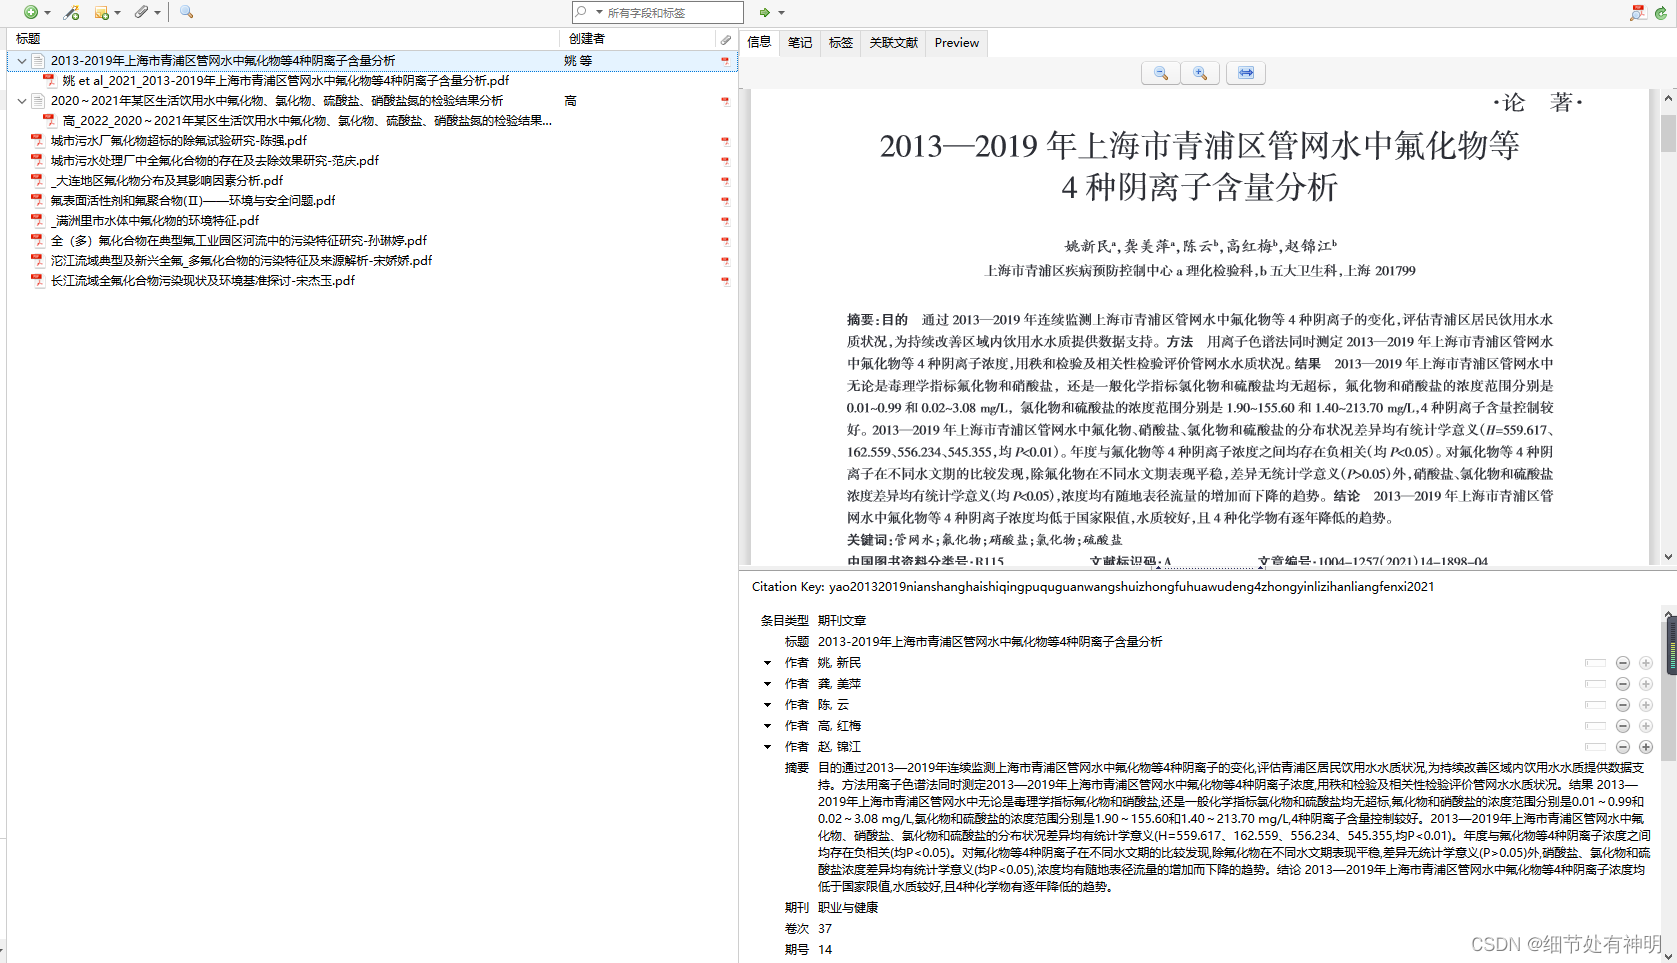Zoom in the PDF preview
The width and height of the screenshot is (1677, 963).
(x=1200, y=73)
